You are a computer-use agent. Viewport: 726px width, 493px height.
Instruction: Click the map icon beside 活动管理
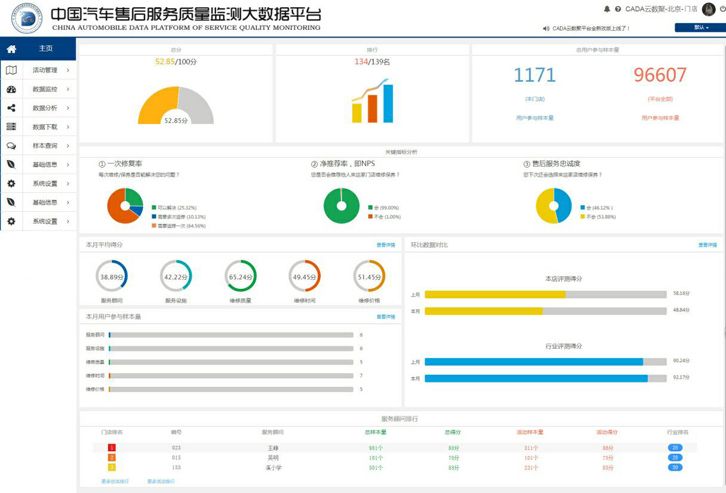point(12,70)
